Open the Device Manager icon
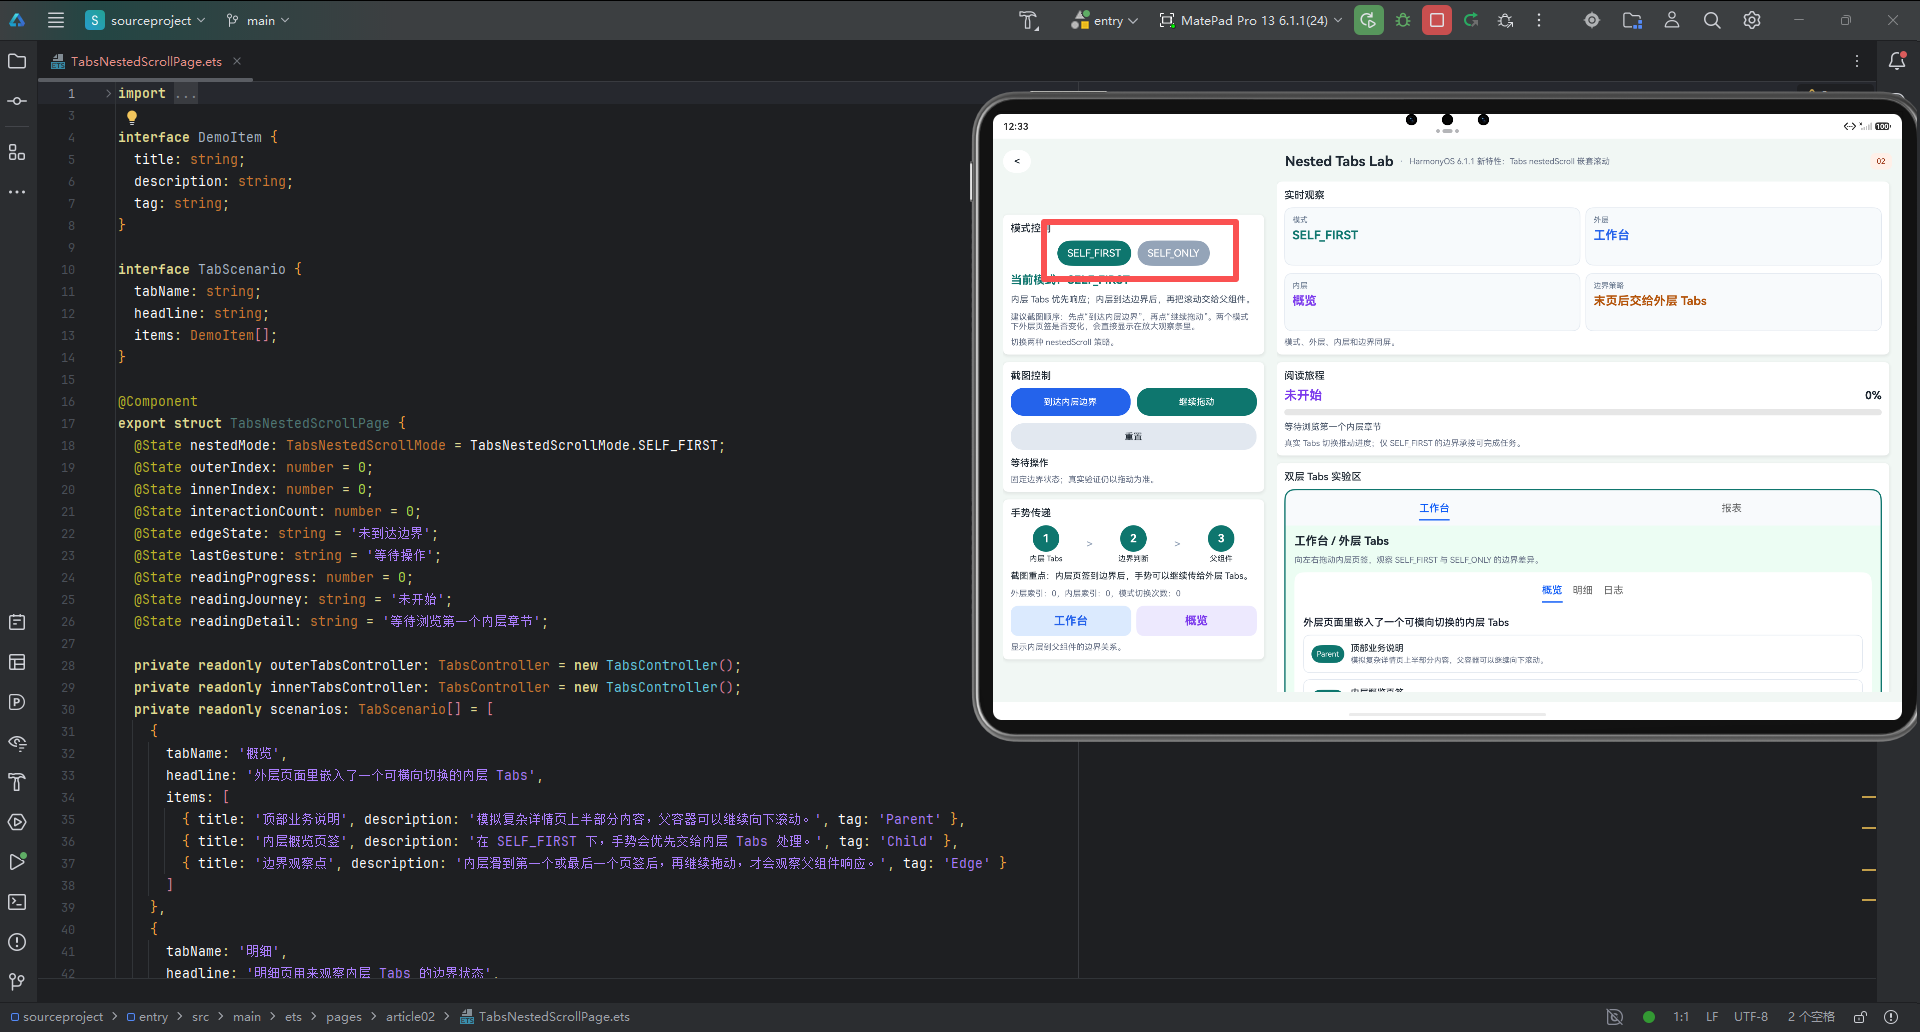Screen dimensions: 1920x1032 tap(1592, 20)
